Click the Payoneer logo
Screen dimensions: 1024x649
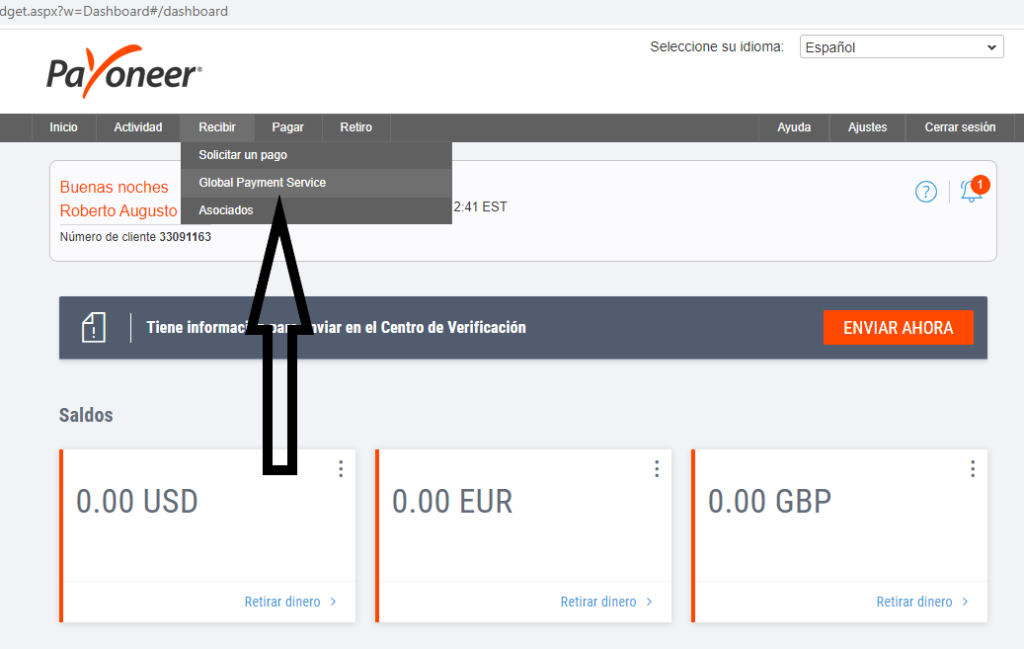click(124, 72)
